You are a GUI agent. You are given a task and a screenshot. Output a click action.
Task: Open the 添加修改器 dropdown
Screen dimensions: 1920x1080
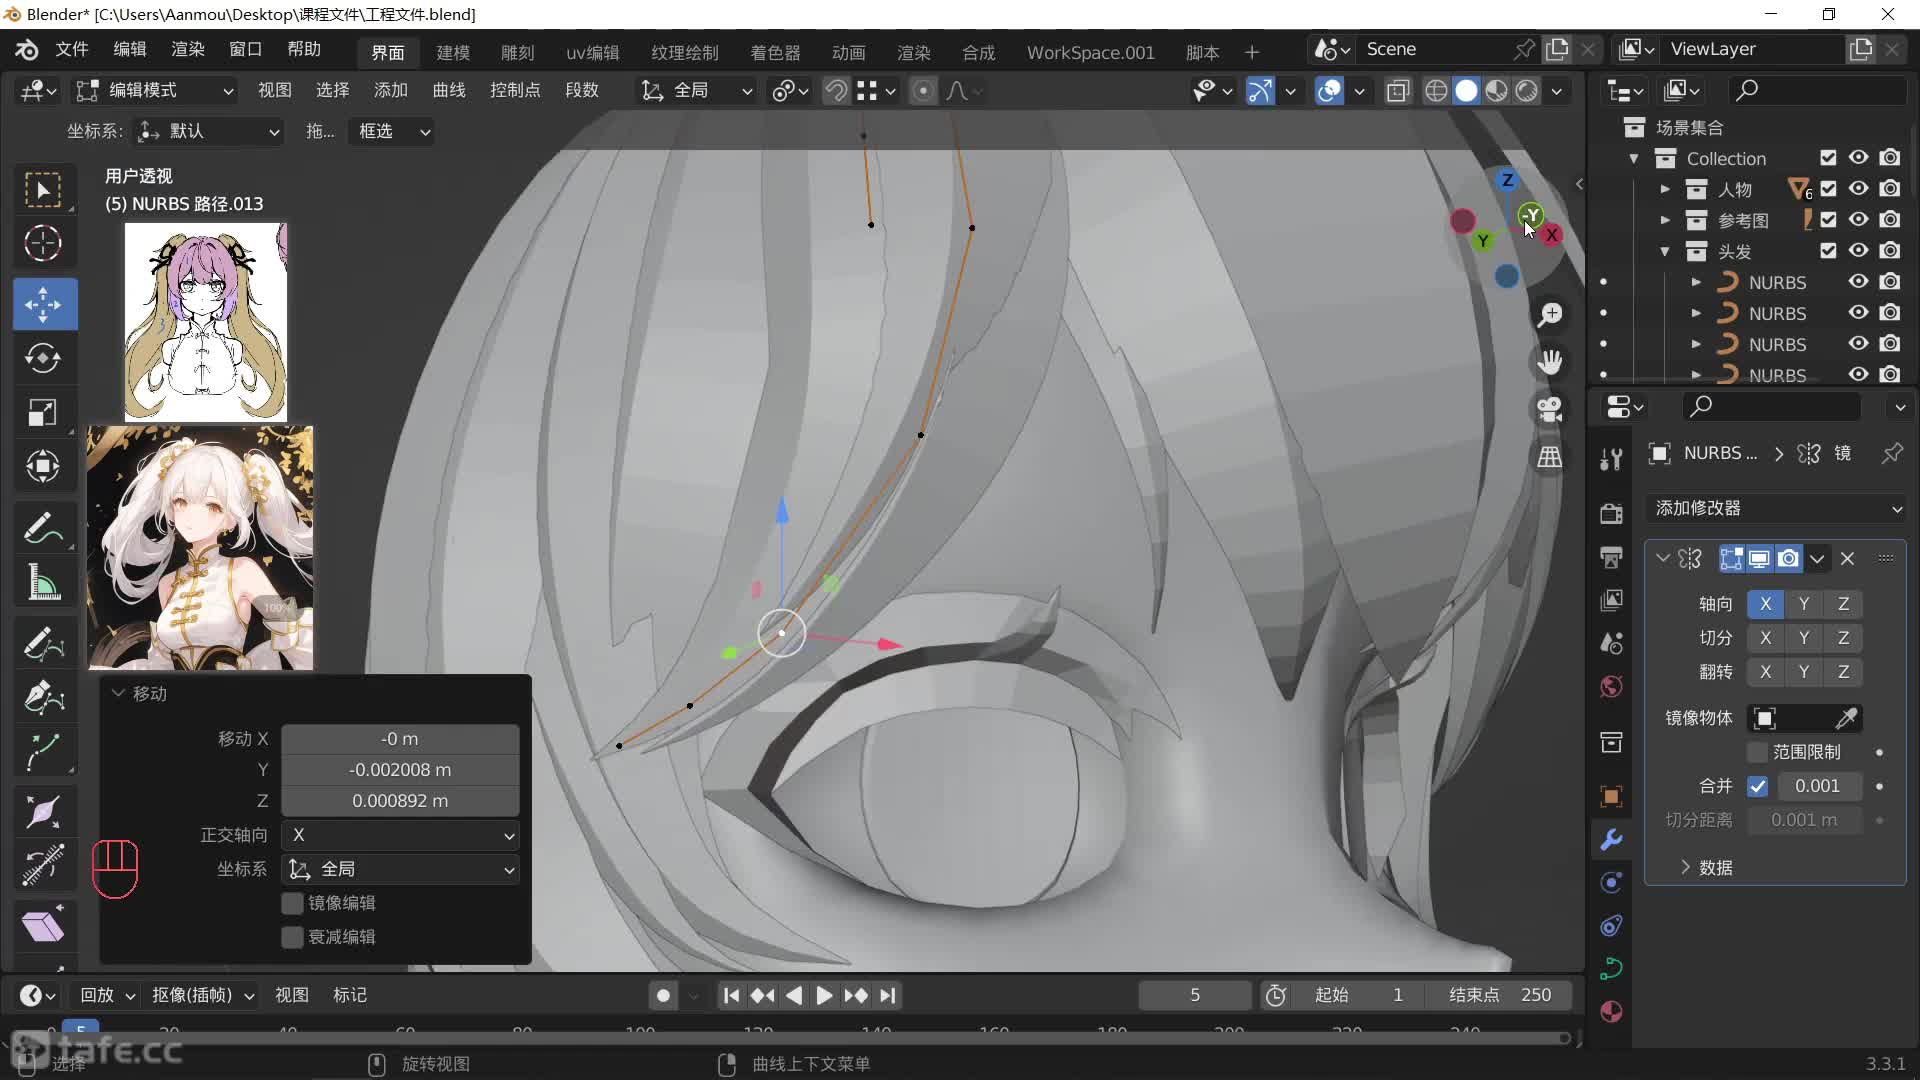(1778, 508)
